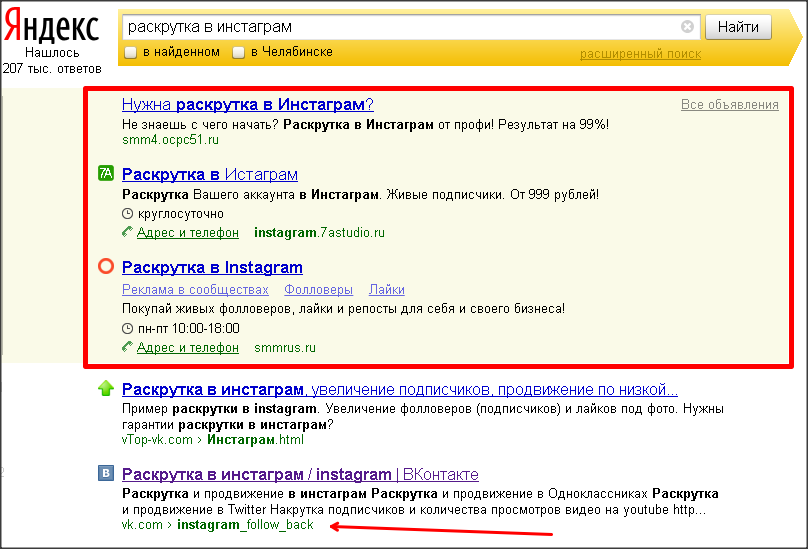Select the Лайки sitelink
The image size is (808, 549).
(x=386, y=290)
